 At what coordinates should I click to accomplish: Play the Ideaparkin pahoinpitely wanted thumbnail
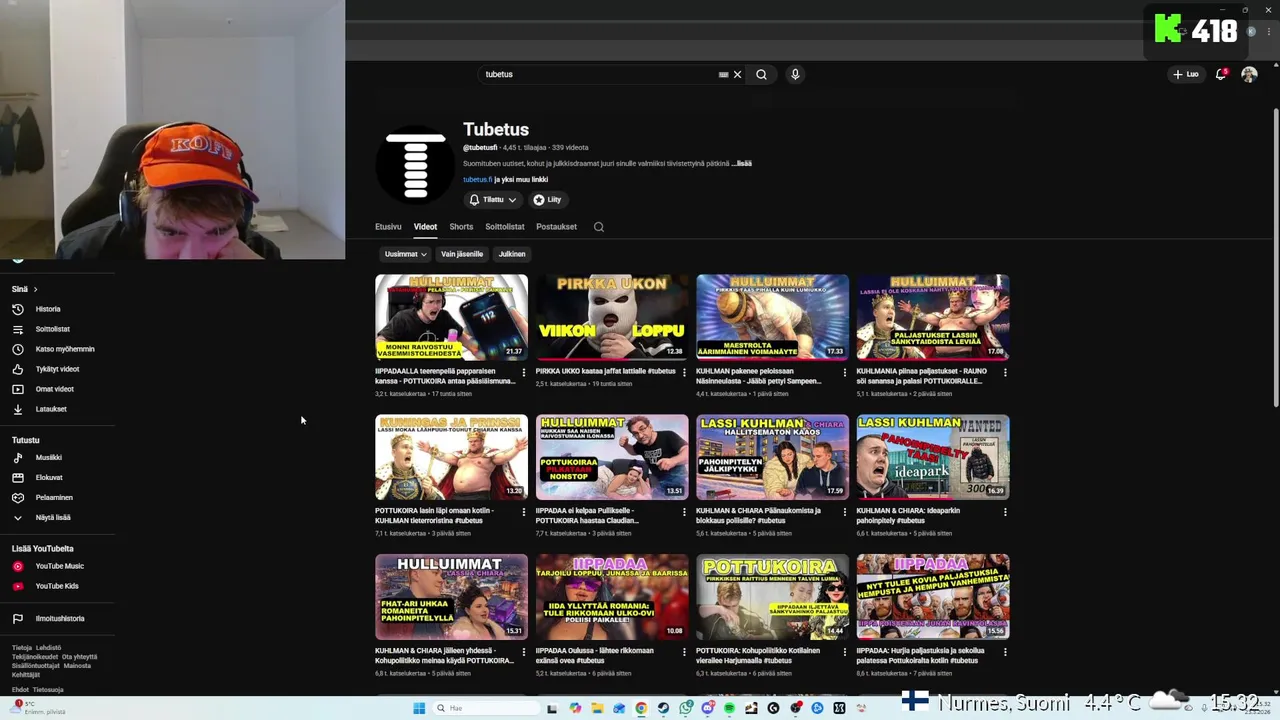pos(933,457)
